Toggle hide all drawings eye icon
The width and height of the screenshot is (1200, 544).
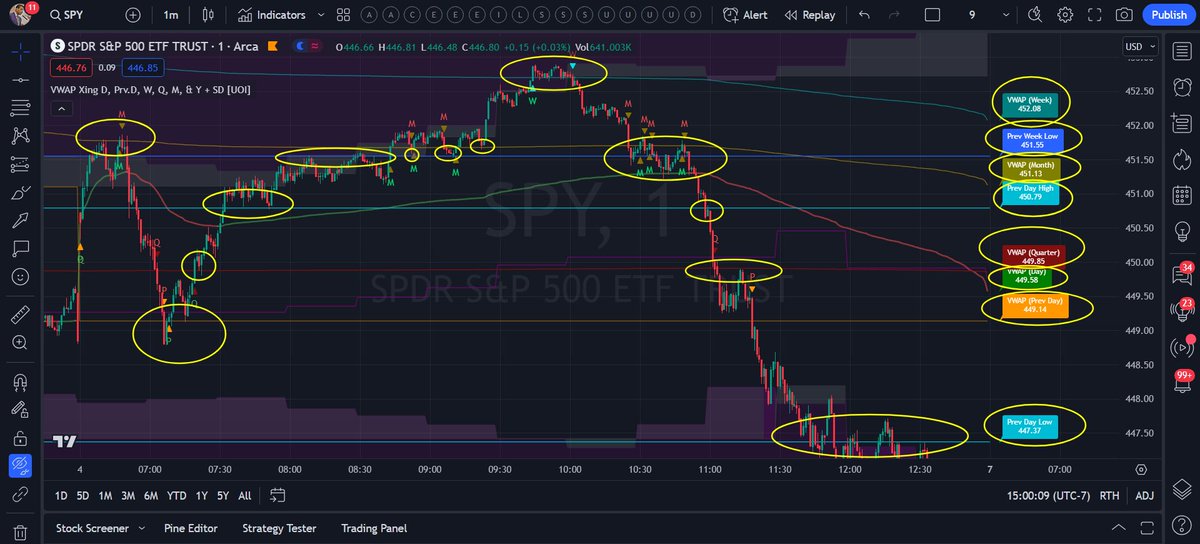click(20, 466)
